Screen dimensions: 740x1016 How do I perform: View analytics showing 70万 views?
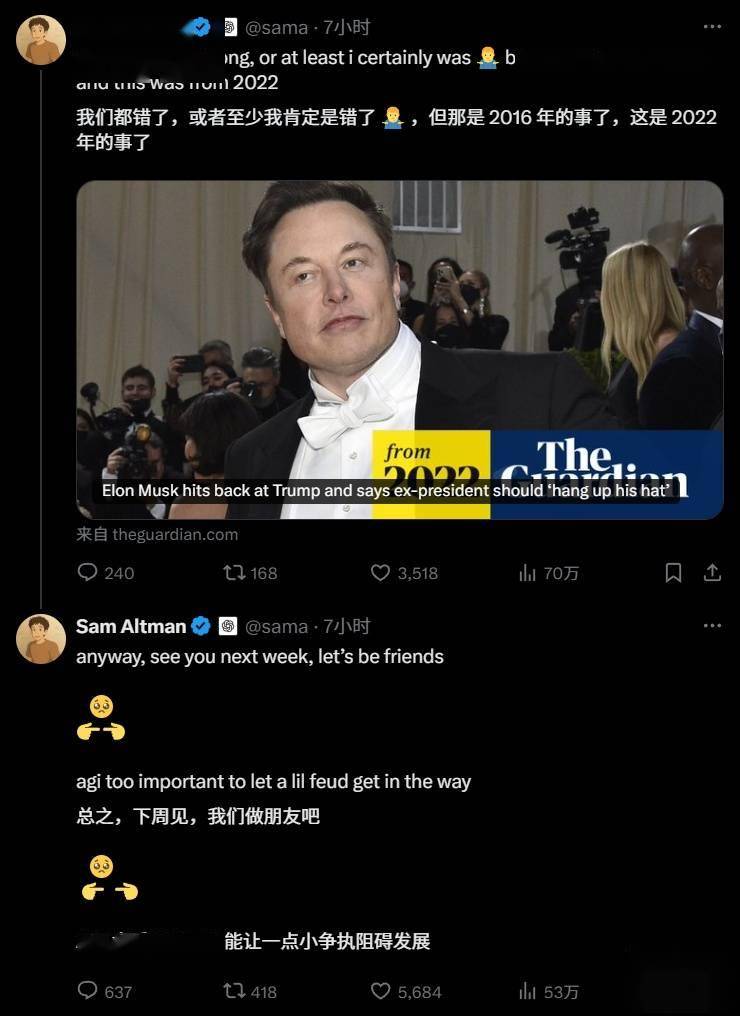(548, 573)
